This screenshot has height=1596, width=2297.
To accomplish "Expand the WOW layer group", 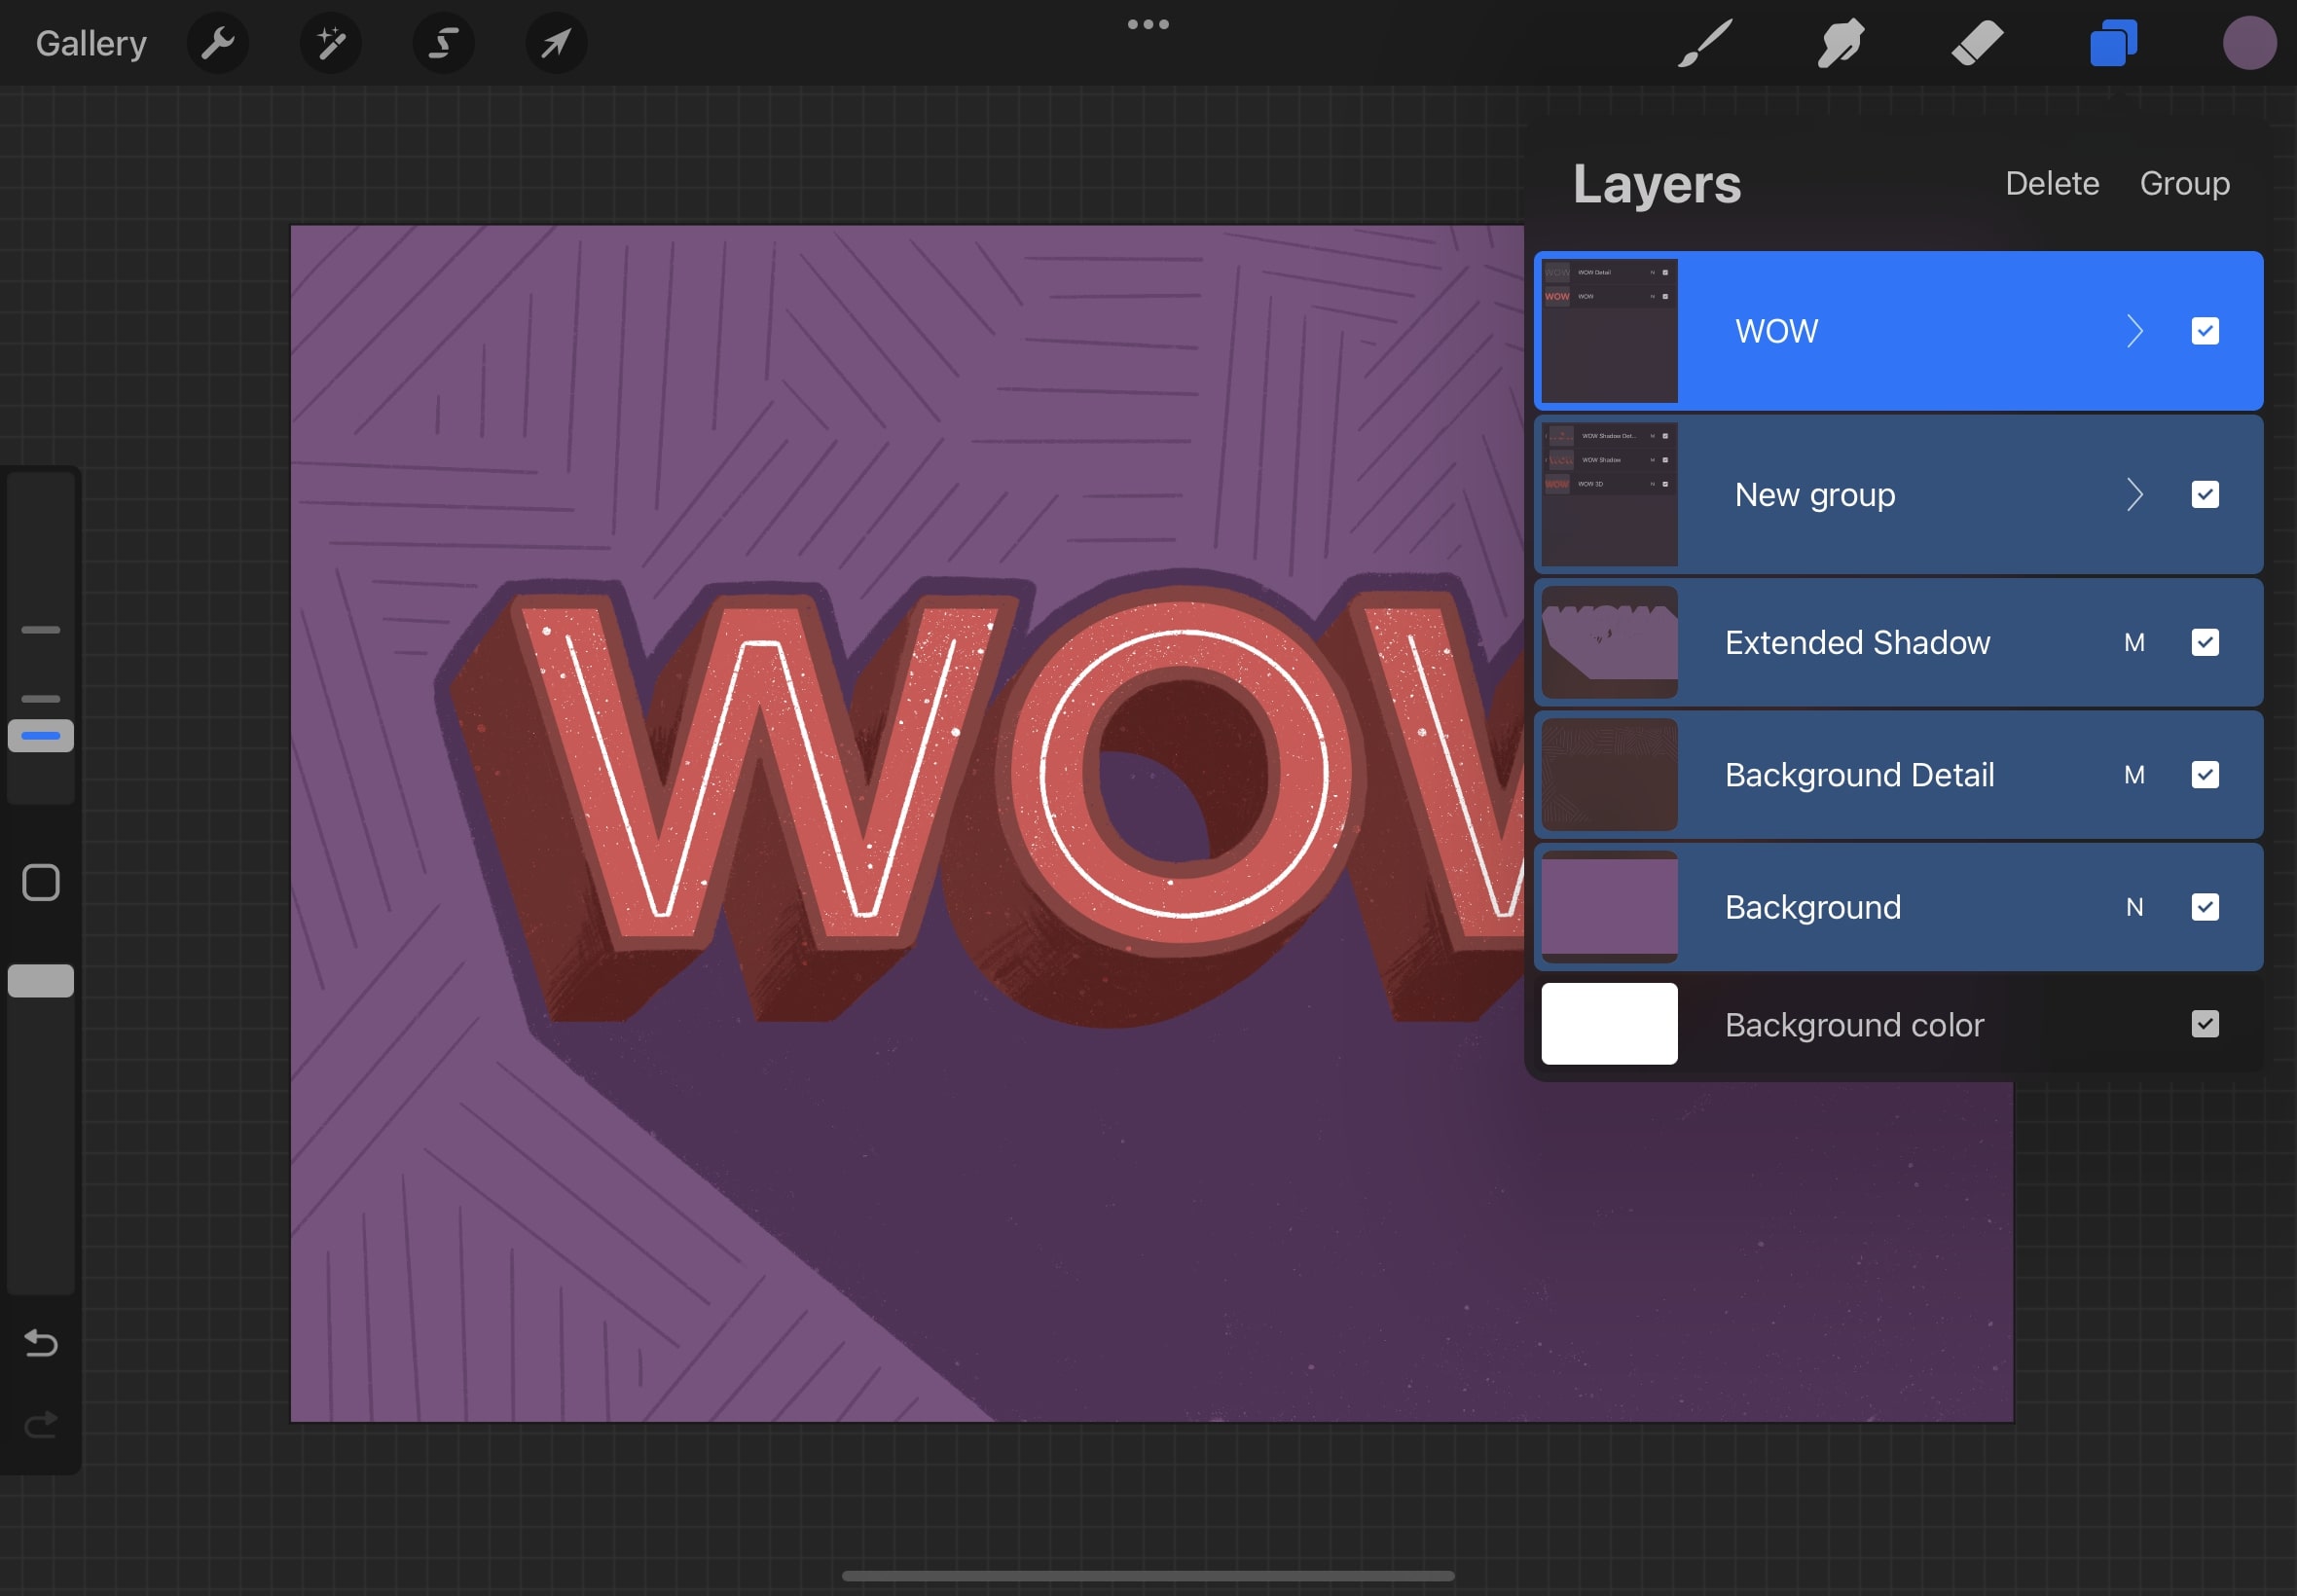I will pos(2137,331).
